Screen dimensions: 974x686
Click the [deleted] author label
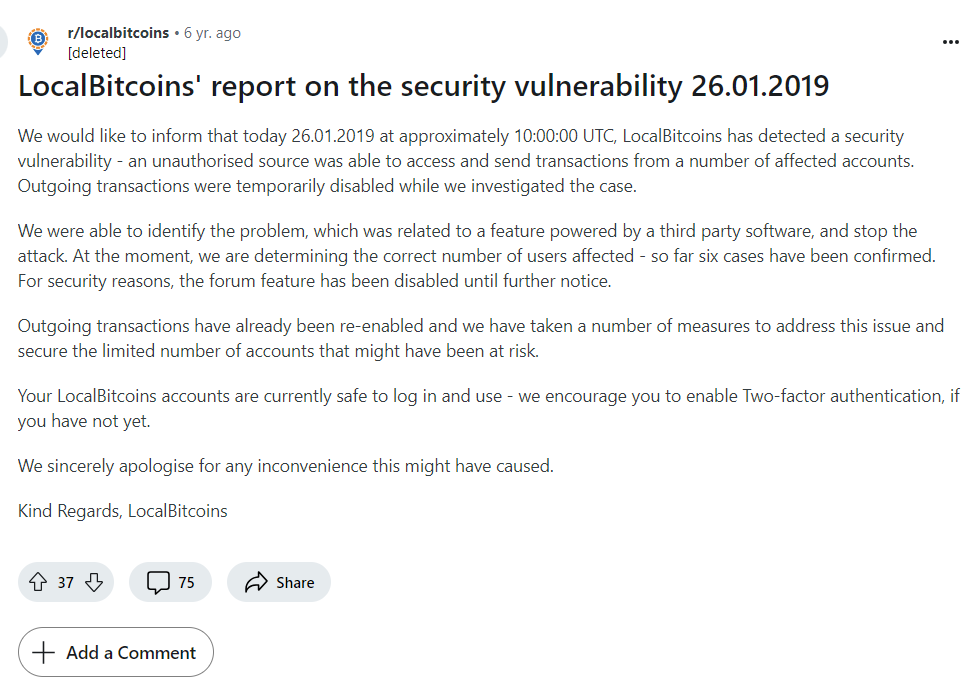click(x=97, y=53)
